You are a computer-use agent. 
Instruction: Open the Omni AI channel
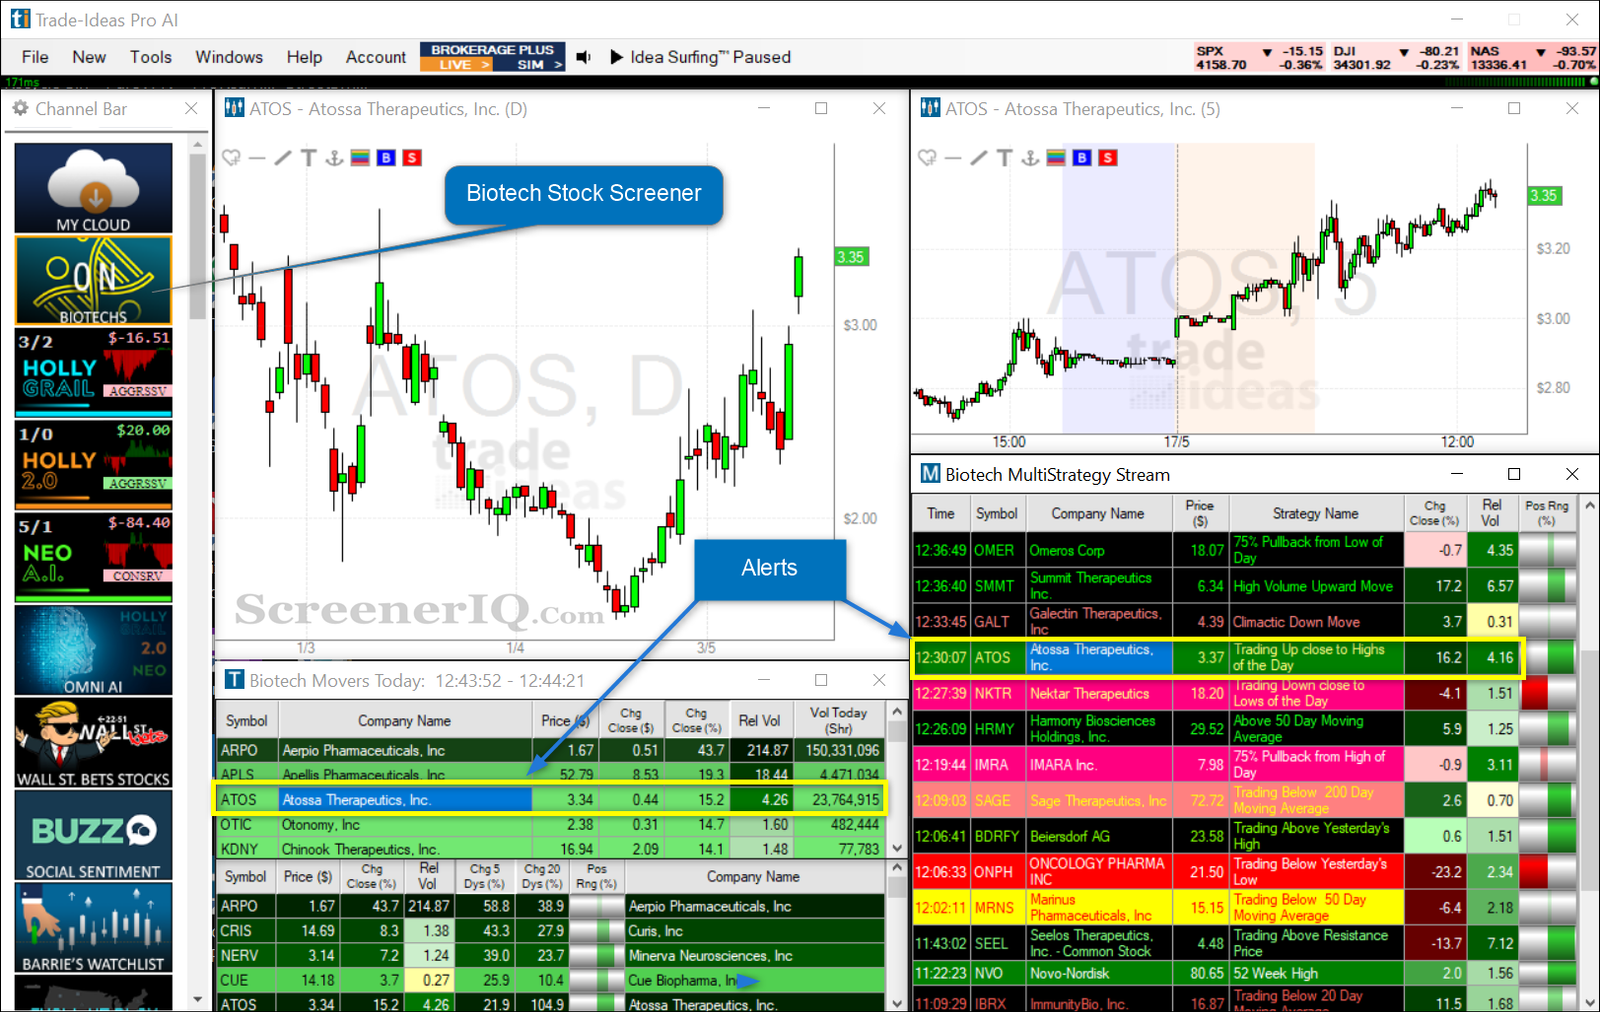93,650
